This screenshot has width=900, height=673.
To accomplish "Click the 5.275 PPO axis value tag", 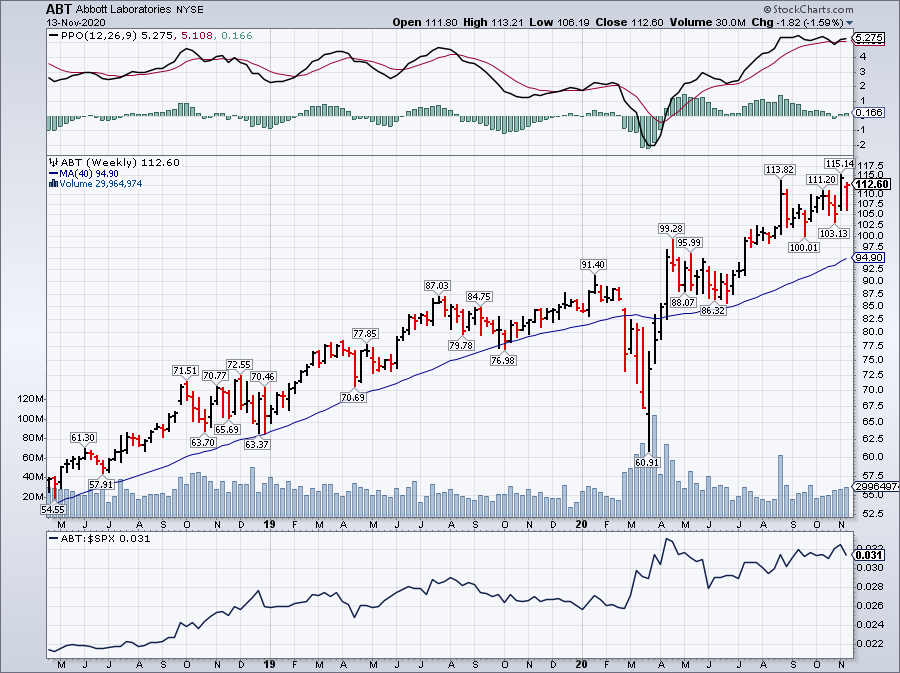I will click(868, 38).
